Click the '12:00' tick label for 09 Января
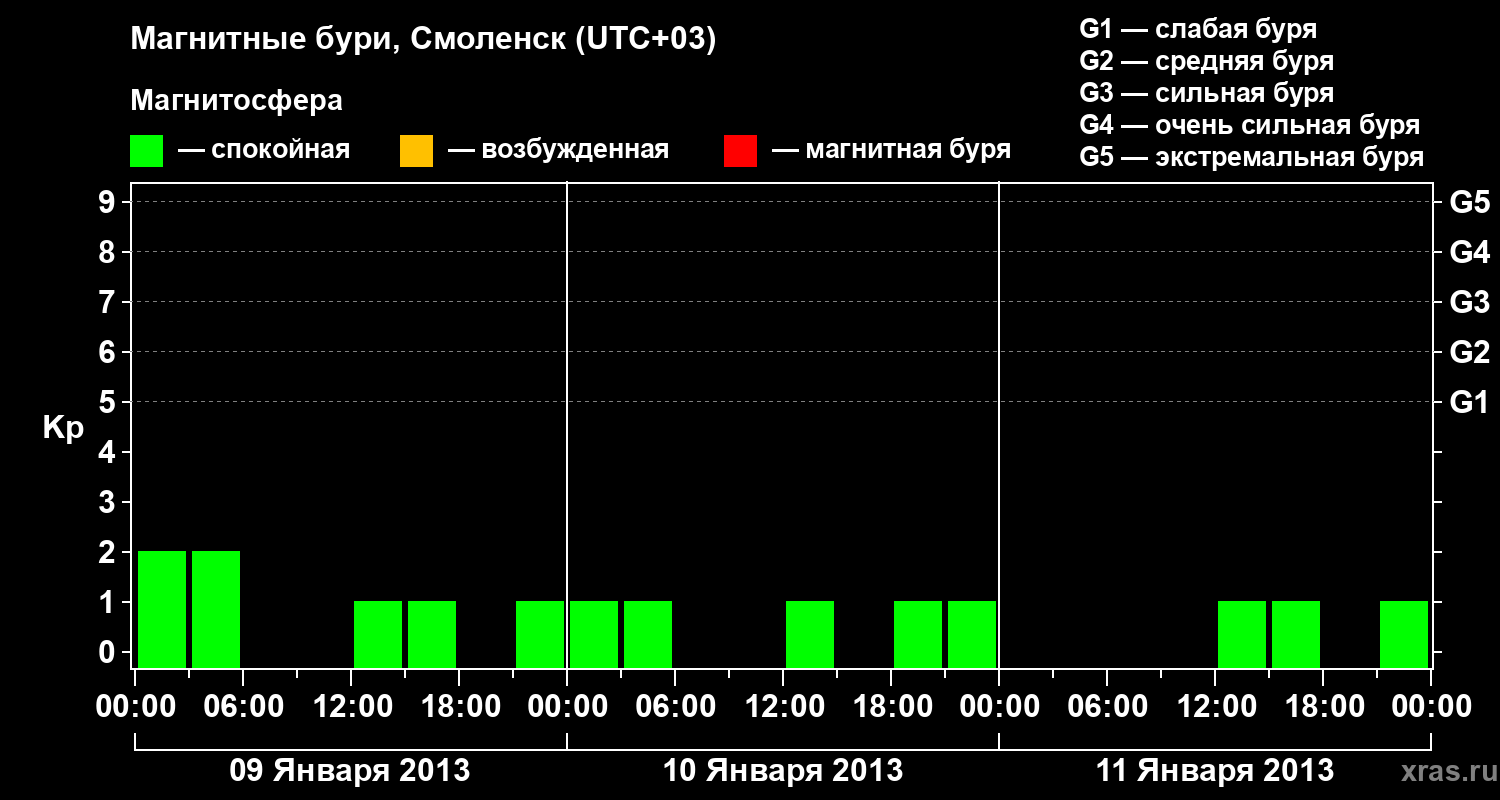This screenshot has height=800, width=1500. coord(351,707)
